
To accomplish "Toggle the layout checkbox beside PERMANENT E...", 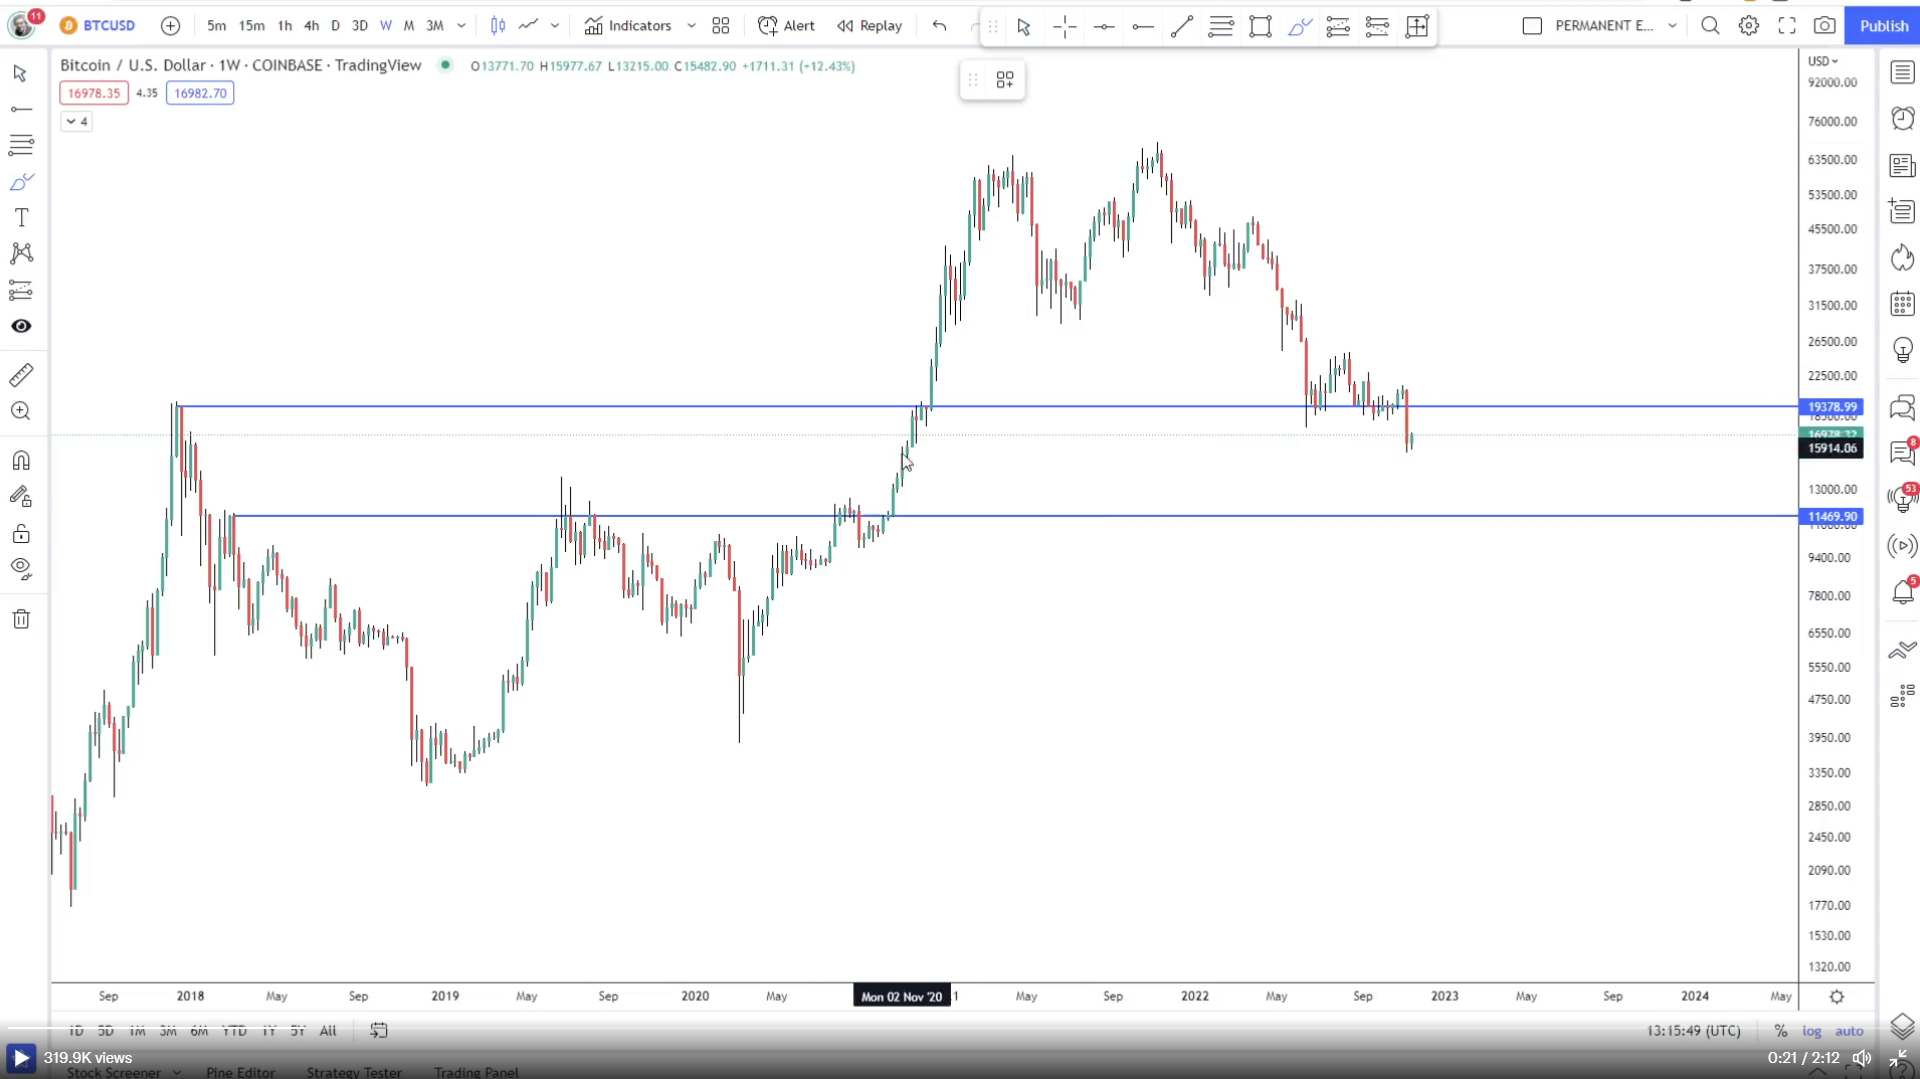I will pyautogui.click(x=1532, y=26).
